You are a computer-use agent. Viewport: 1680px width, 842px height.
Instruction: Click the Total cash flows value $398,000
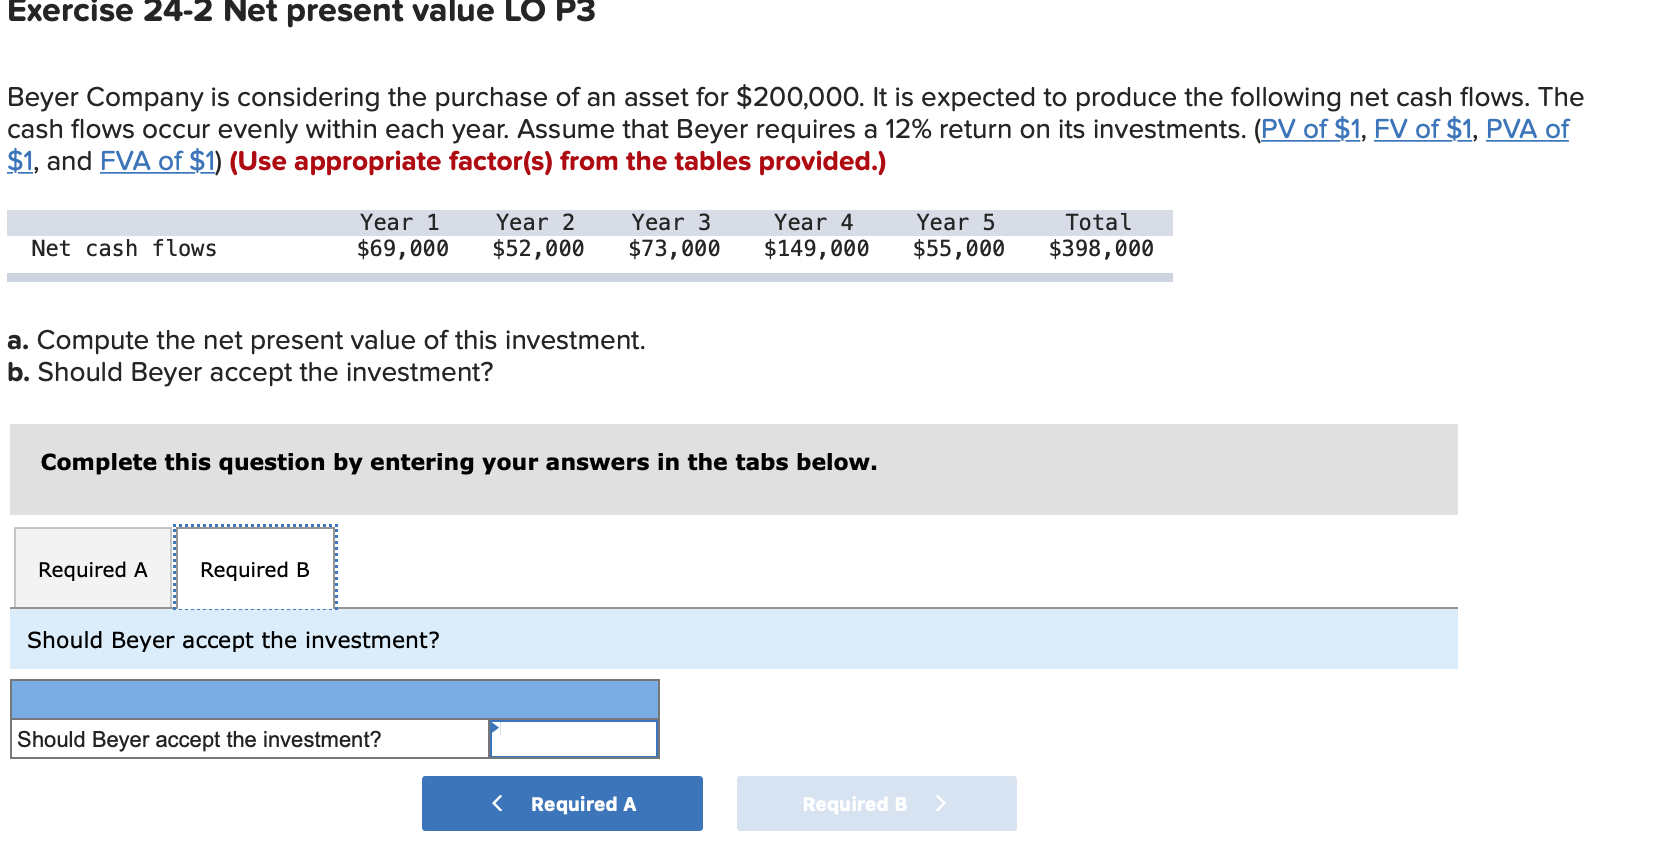coord(1100,248)
